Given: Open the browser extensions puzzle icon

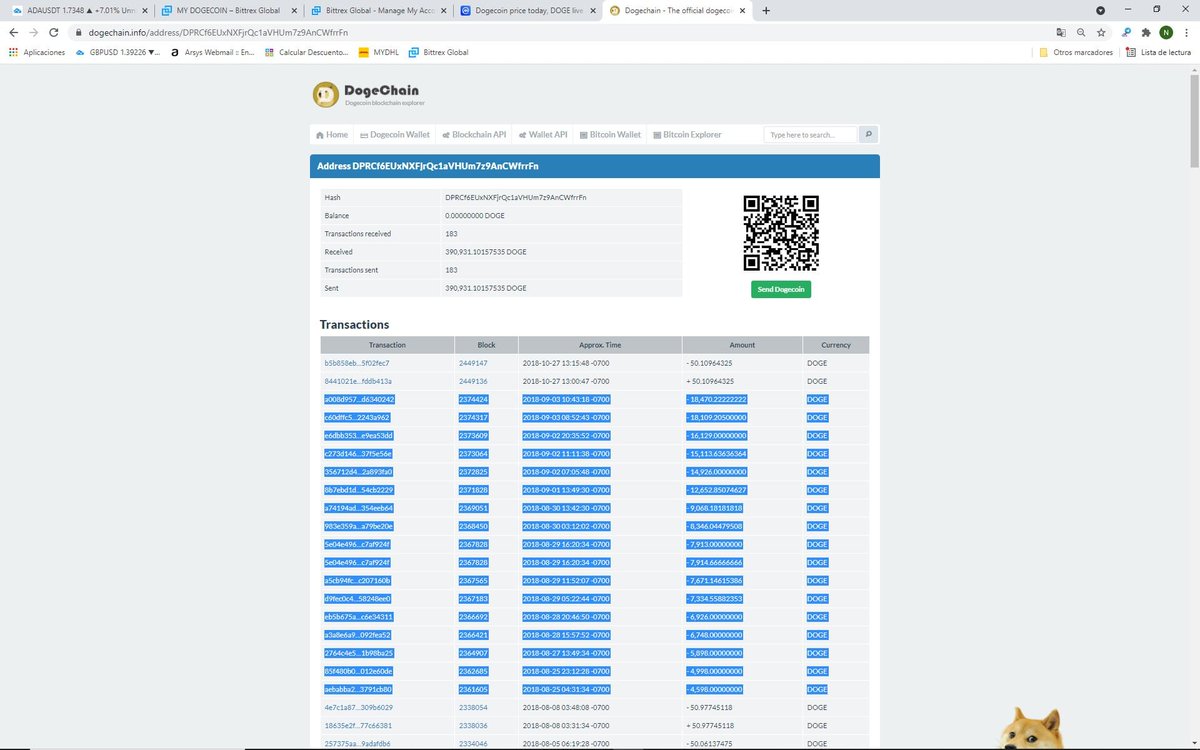Looking at the screenshot, I should (x=1145, y=32).
